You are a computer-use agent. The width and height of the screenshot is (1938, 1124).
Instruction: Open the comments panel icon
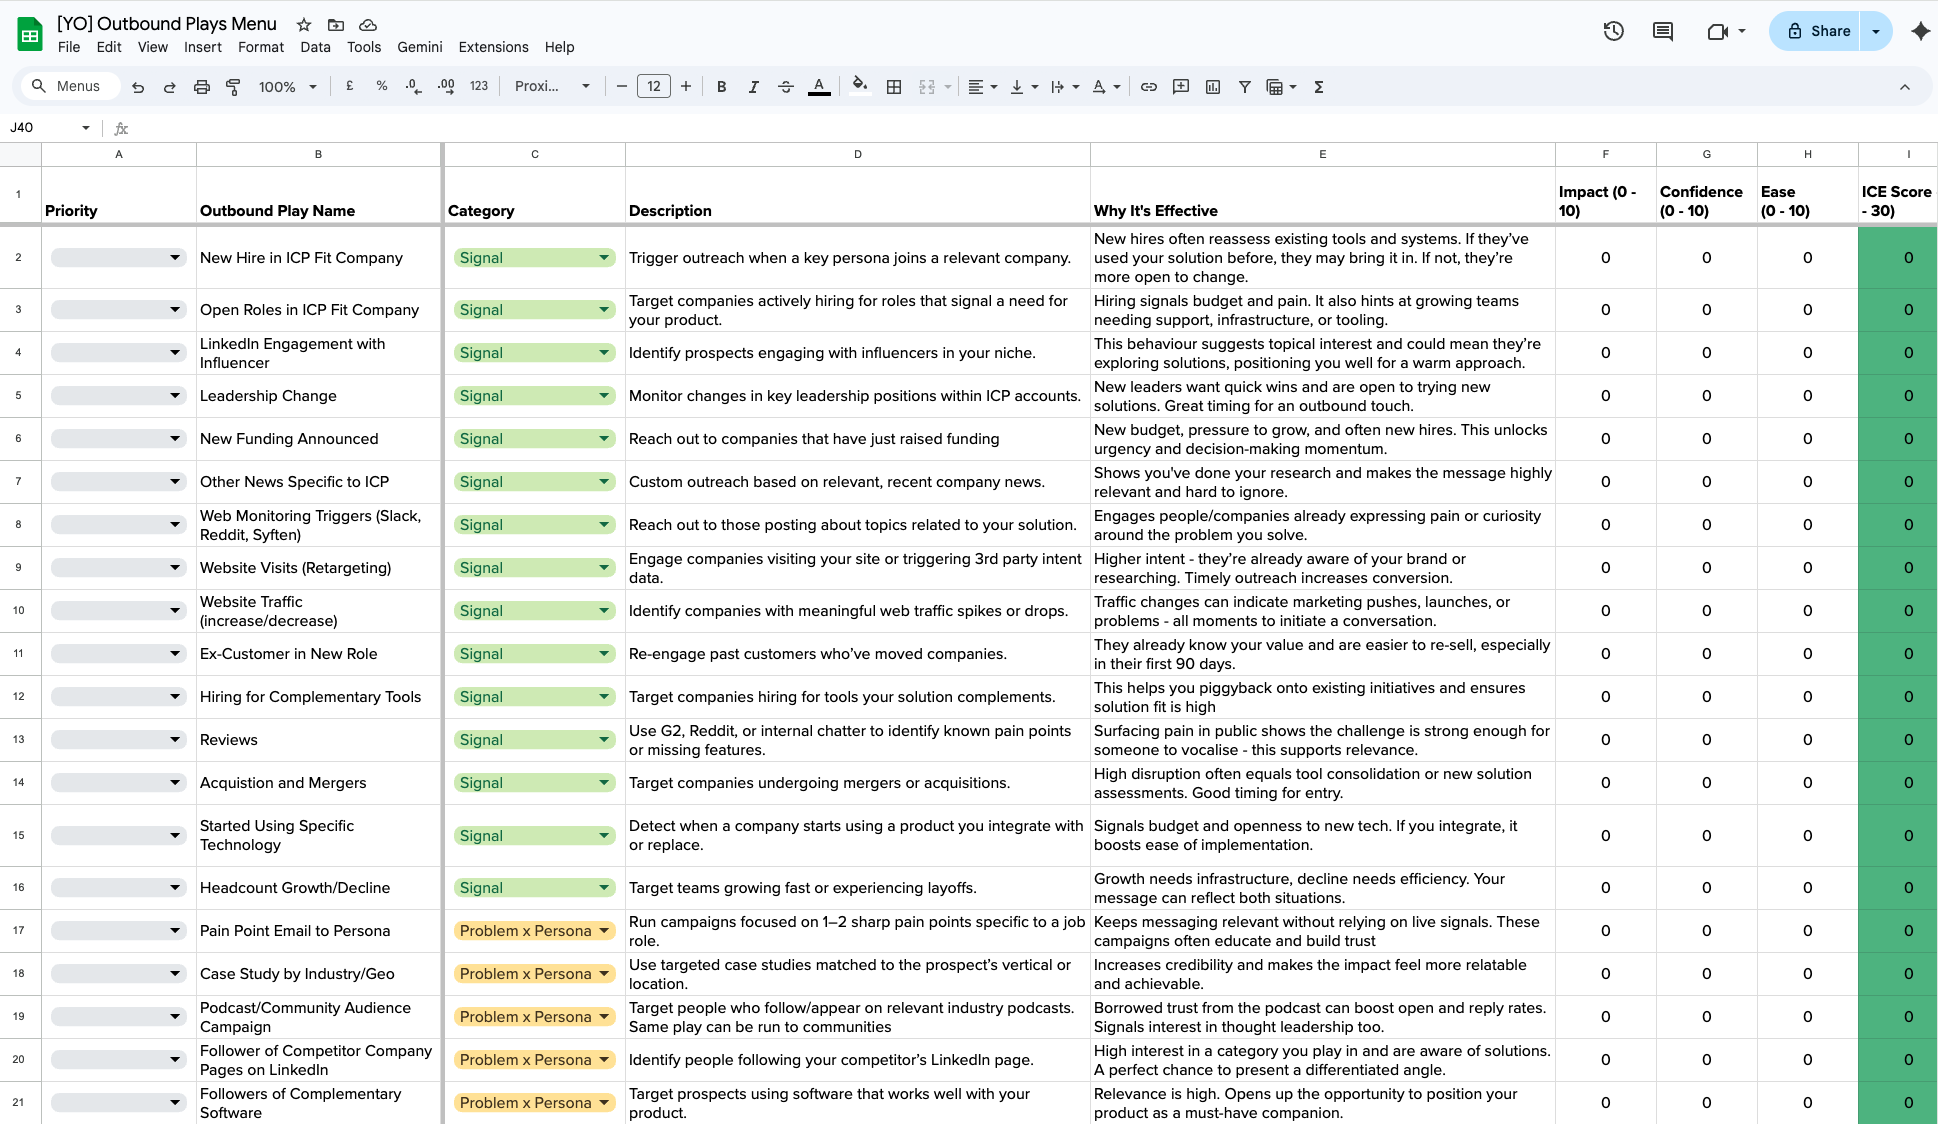(x=1662, y=31)
